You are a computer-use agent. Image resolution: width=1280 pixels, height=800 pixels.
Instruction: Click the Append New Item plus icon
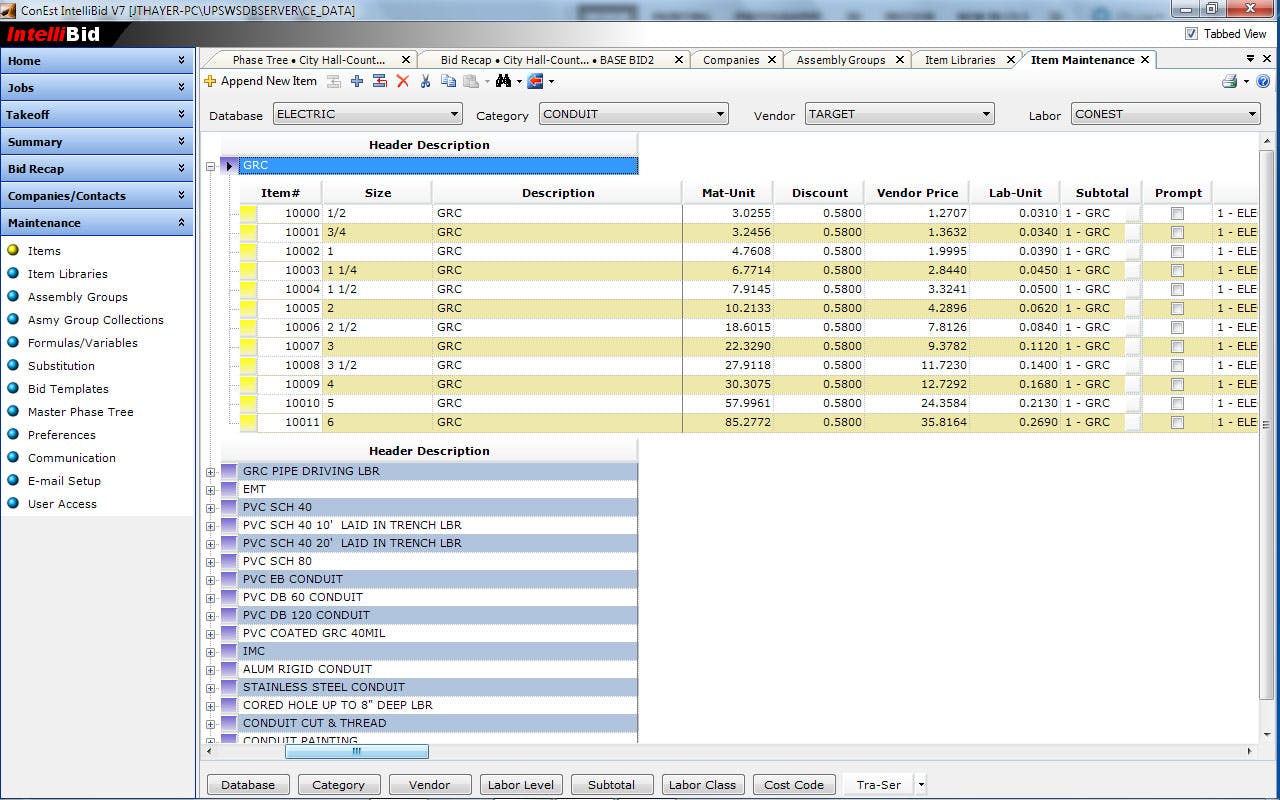210,81
